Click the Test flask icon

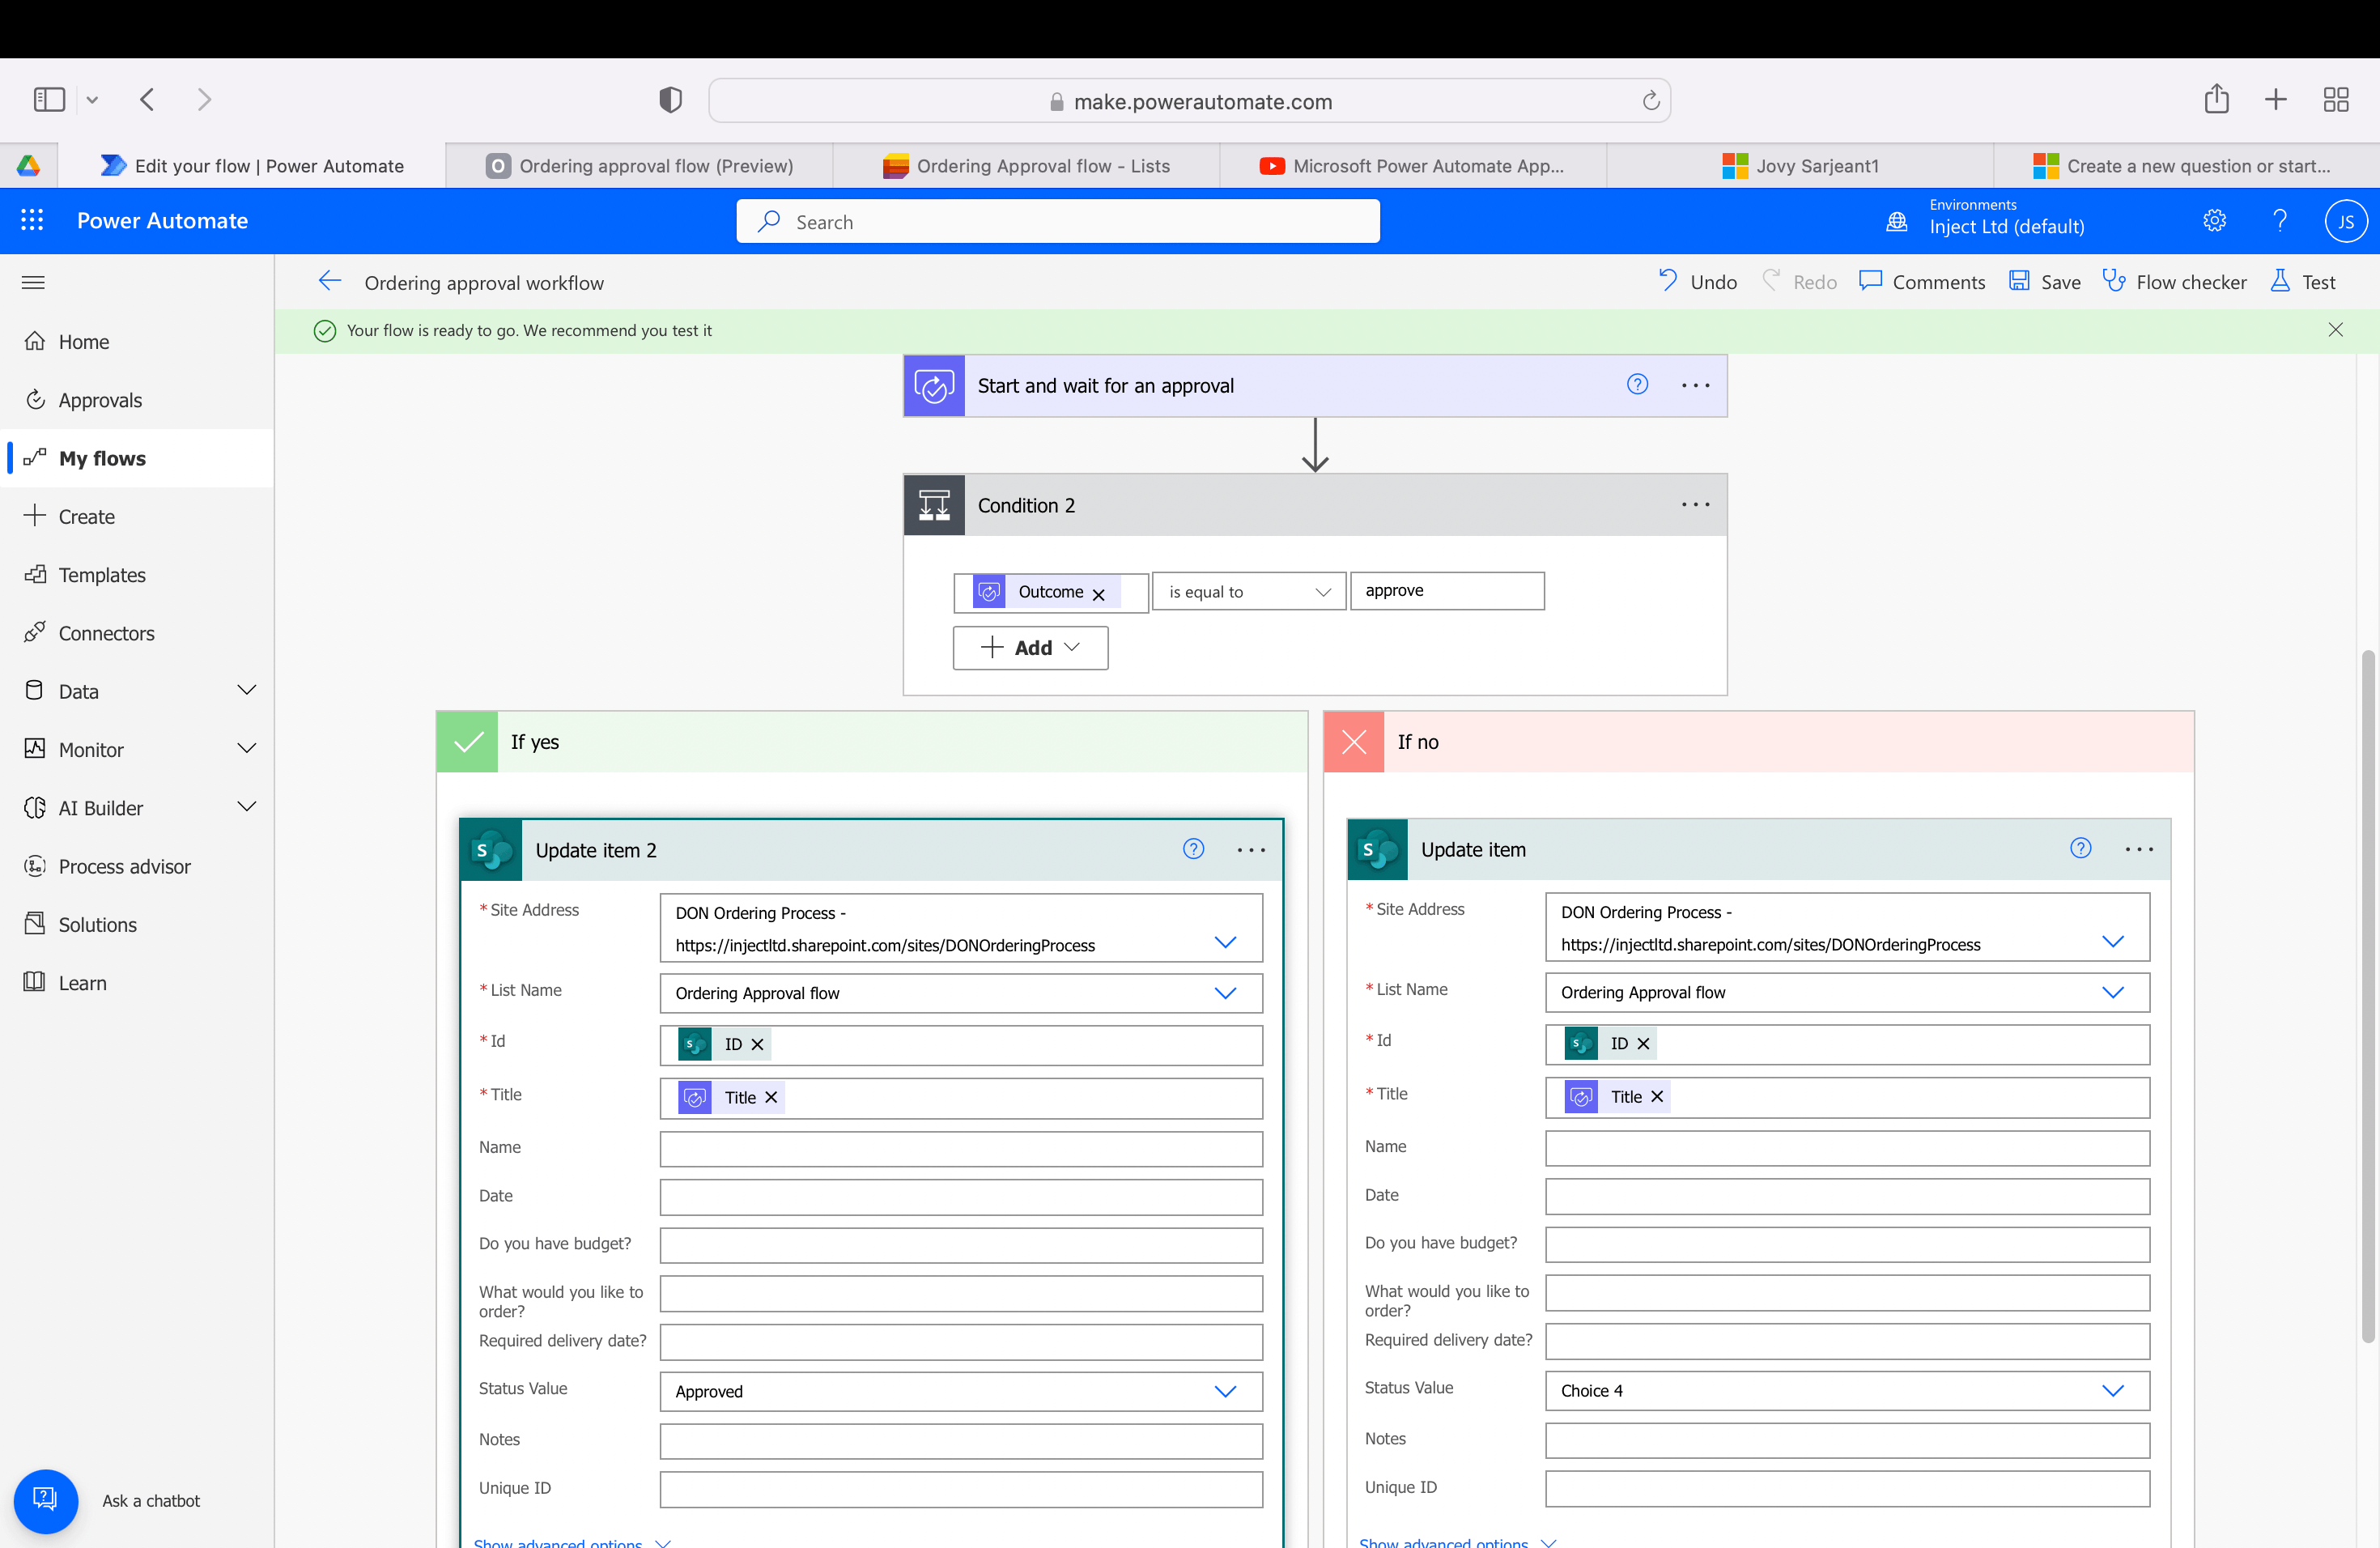[x=2279, y=281]
